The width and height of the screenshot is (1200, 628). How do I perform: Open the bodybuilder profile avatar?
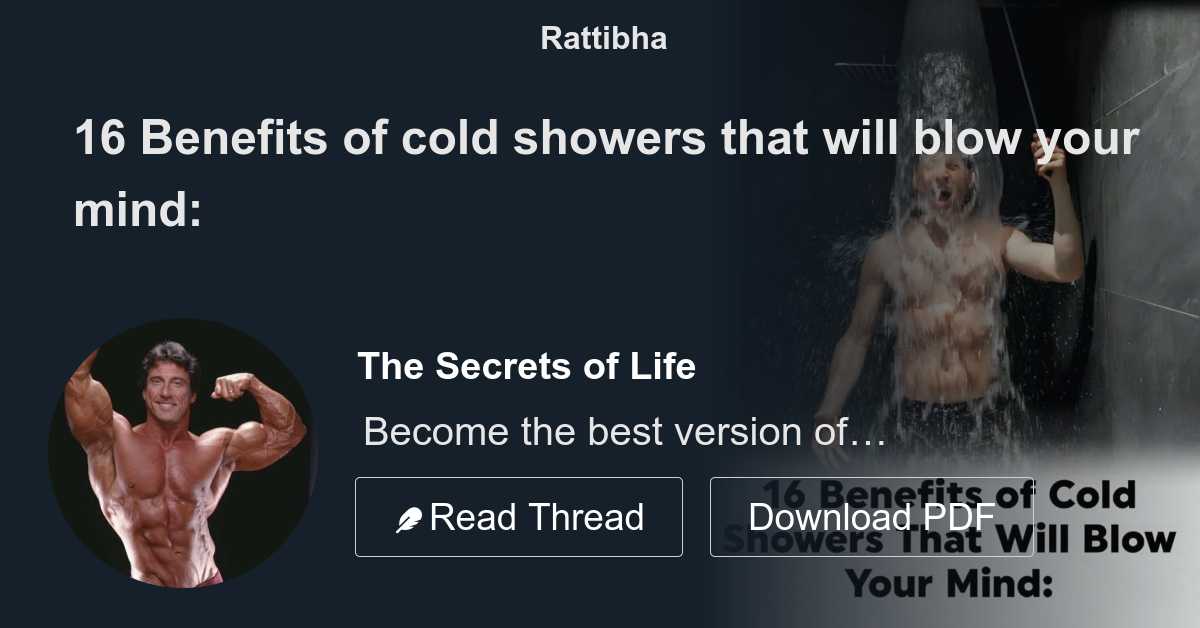tap(183, 452)
